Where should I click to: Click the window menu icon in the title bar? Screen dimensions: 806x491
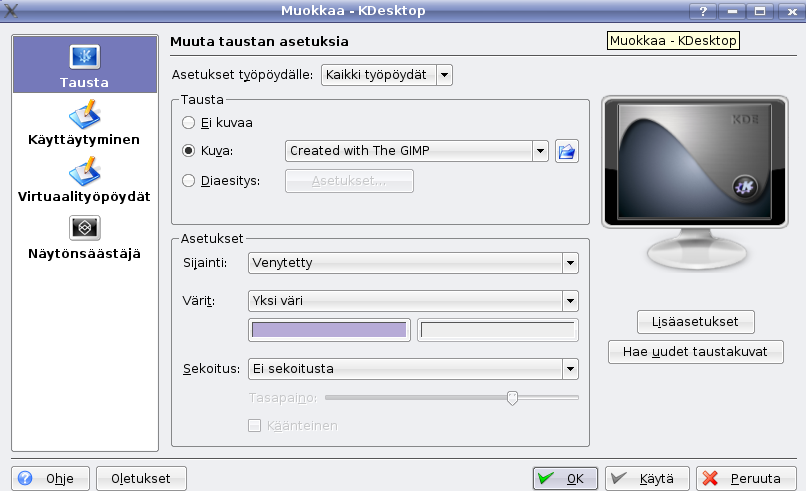click(12, 10)
